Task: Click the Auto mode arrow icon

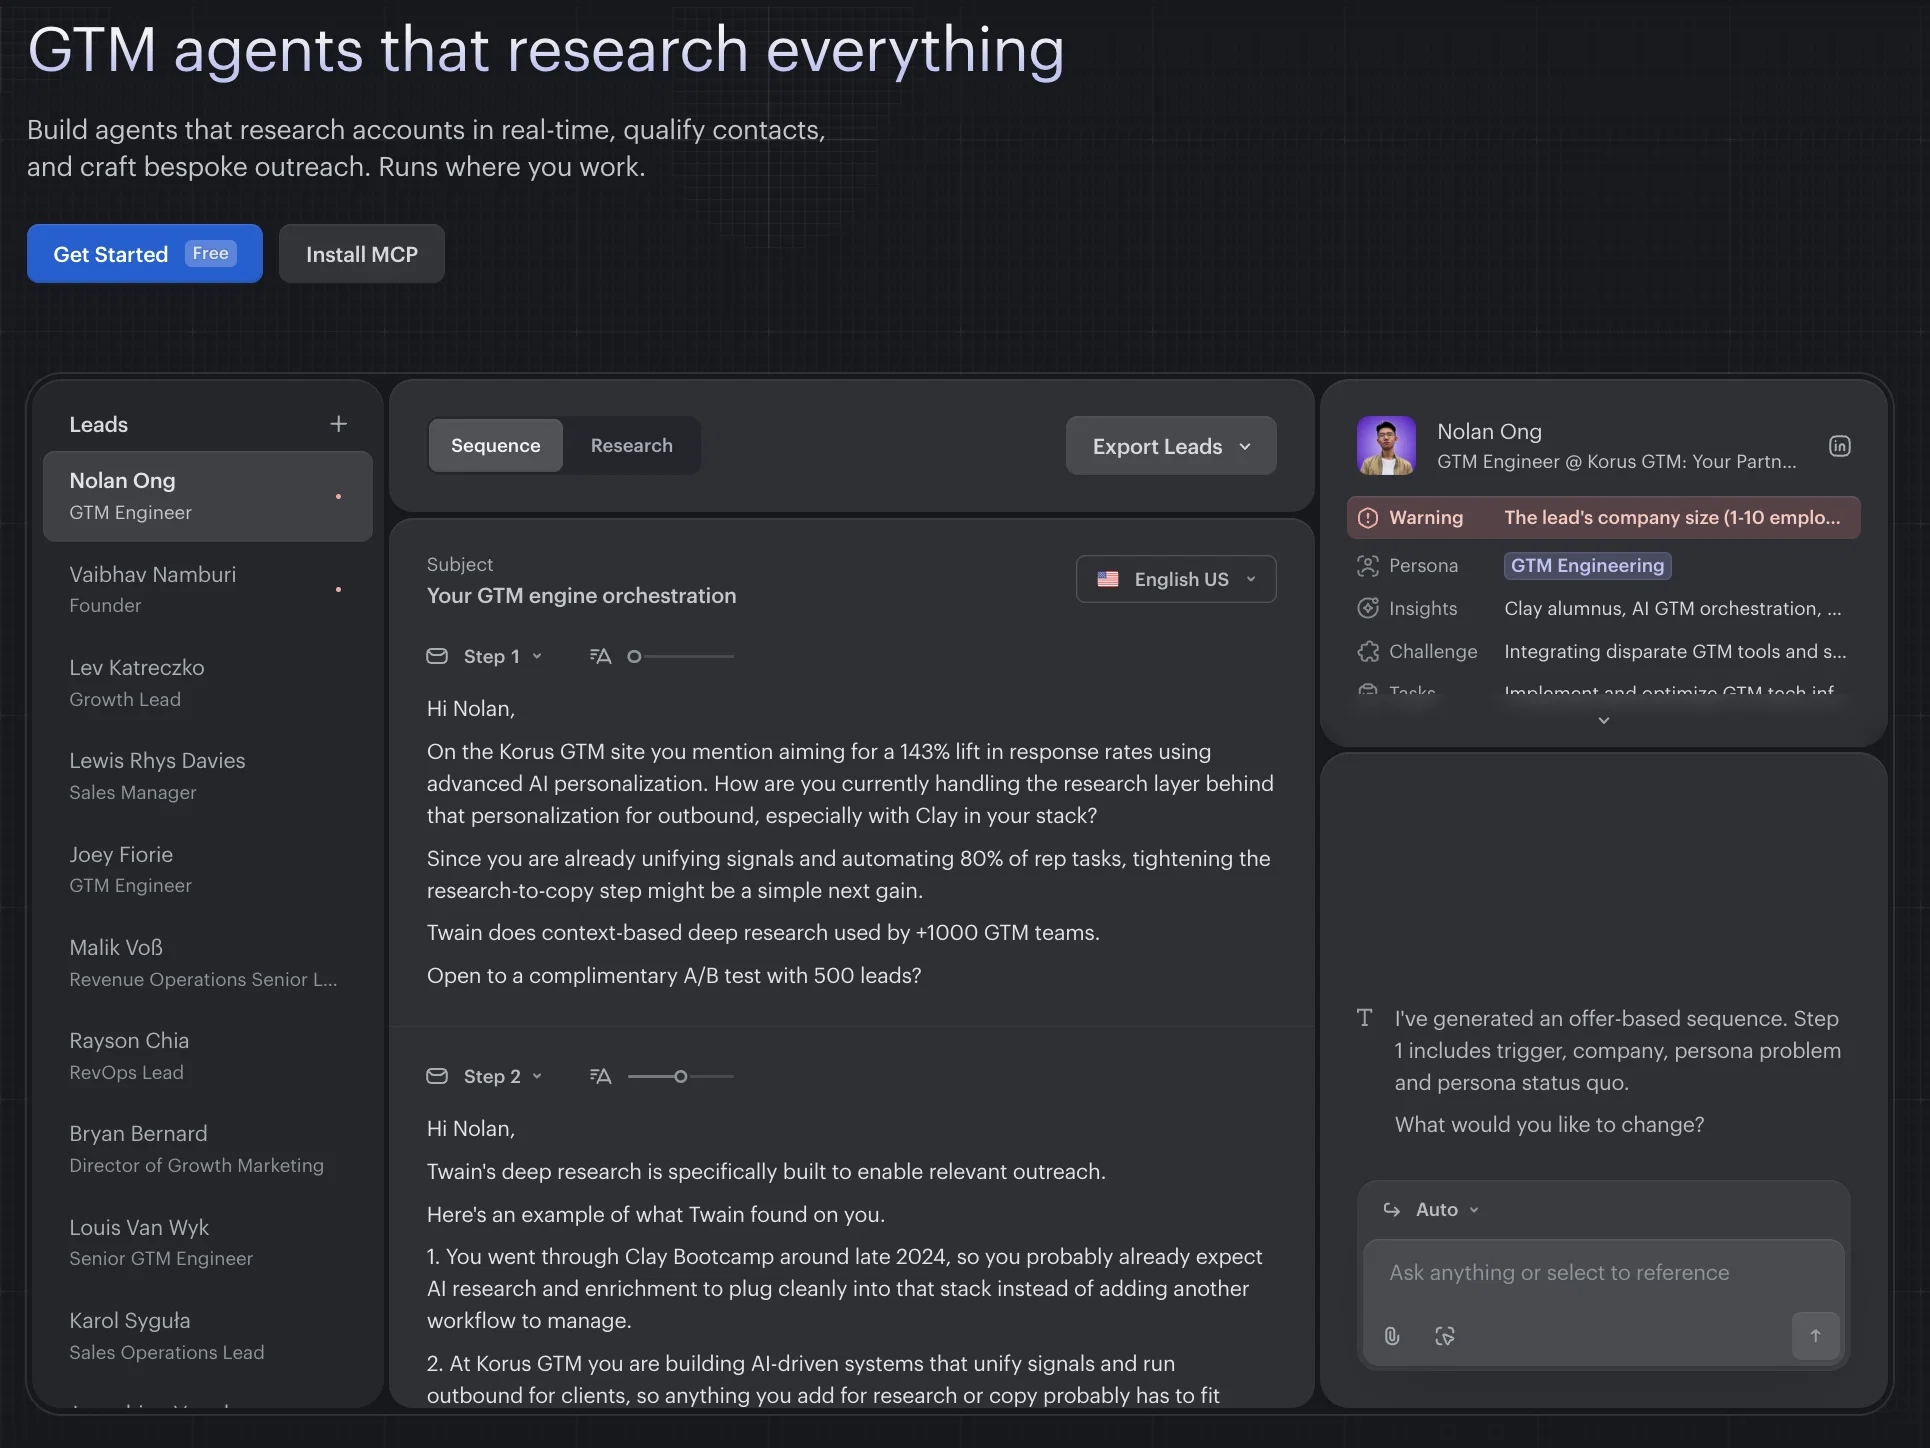Action: pos(1392,1210)
